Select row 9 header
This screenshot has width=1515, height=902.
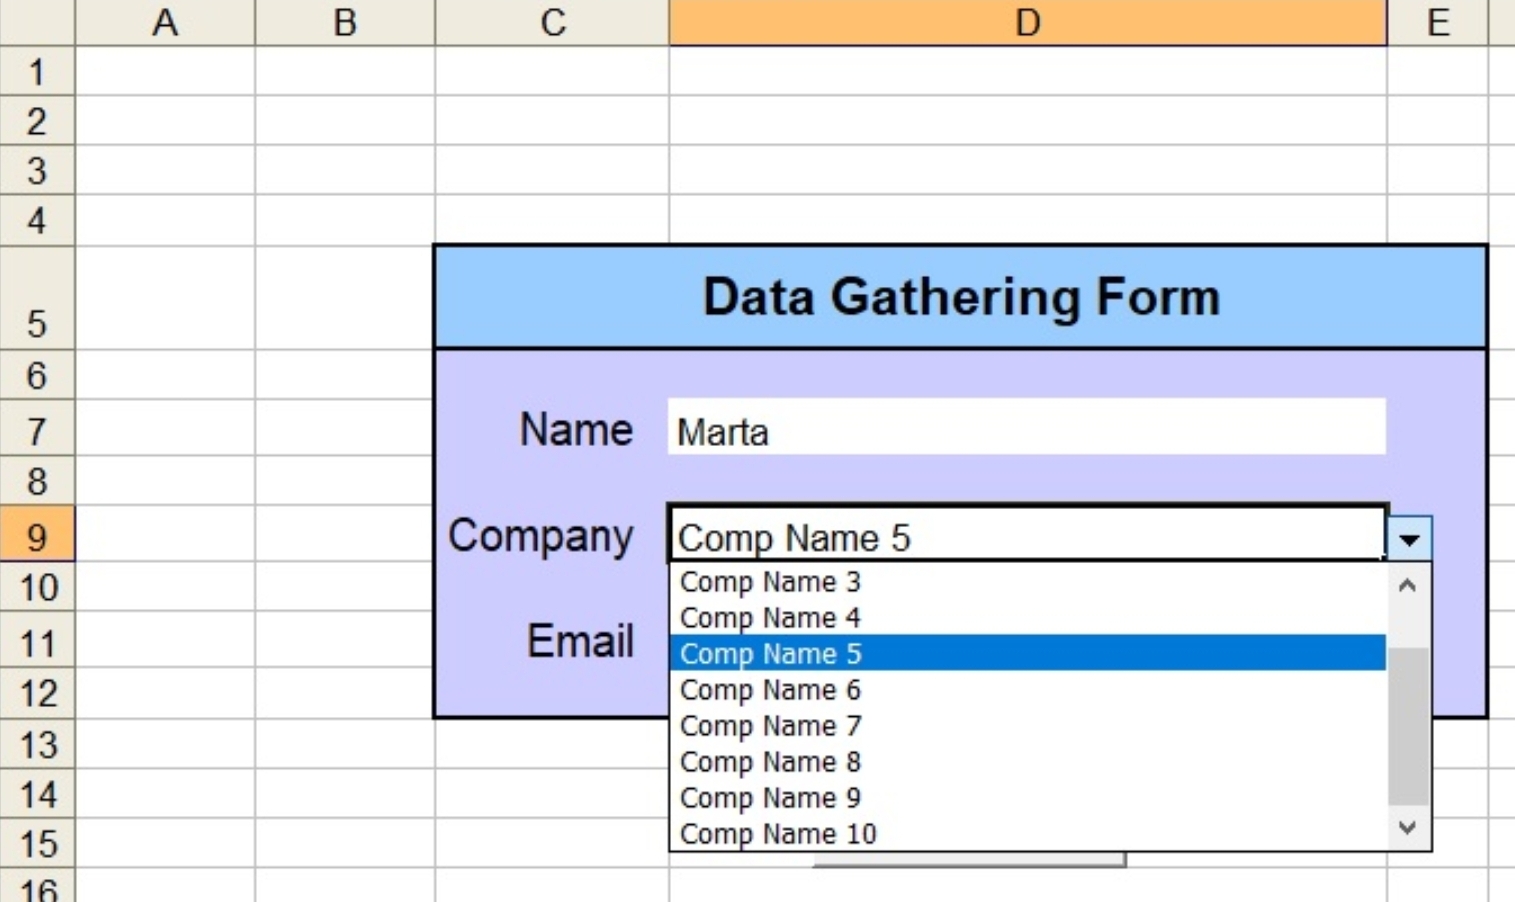pyautogui.click(x=37, y=537)
